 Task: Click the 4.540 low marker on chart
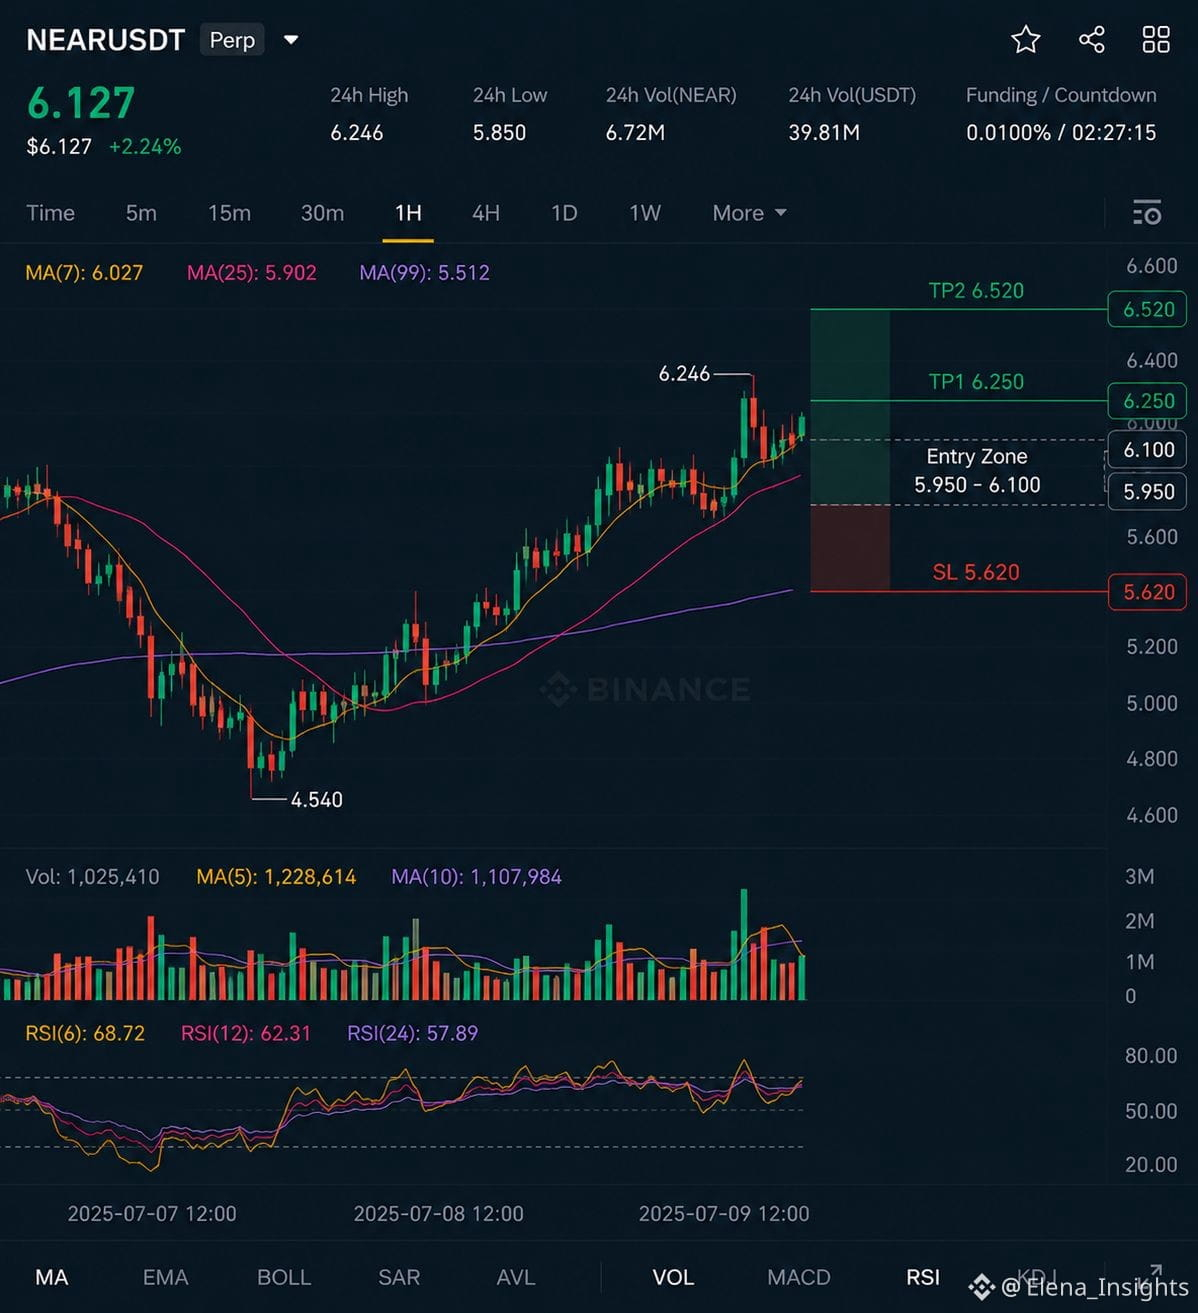[316, 799]
